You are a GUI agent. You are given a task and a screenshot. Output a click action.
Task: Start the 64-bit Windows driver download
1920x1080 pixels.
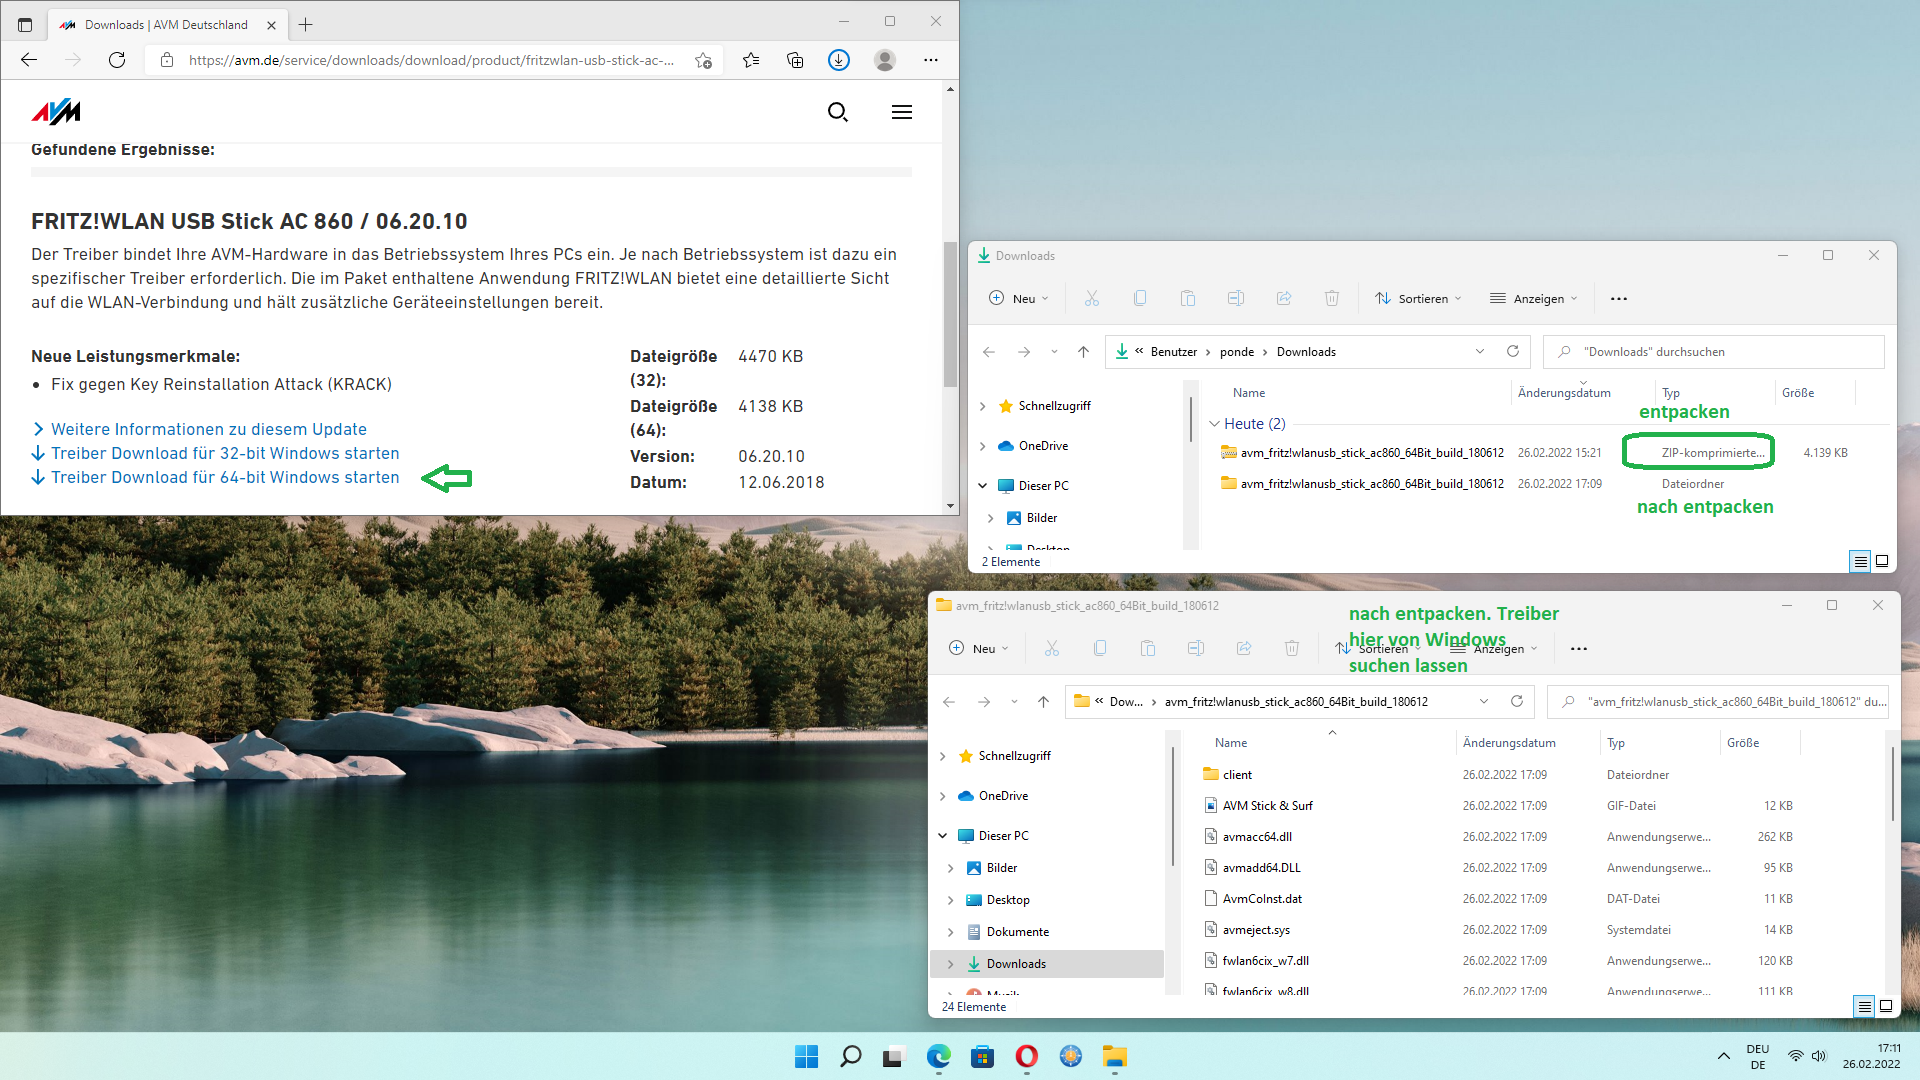[x=224, y=477]
